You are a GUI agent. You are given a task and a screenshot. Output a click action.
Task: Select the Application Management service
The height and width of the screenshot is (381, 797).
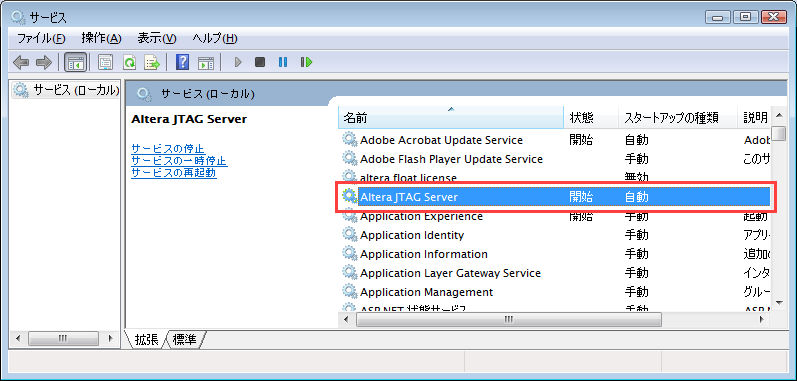coord(555,292)
